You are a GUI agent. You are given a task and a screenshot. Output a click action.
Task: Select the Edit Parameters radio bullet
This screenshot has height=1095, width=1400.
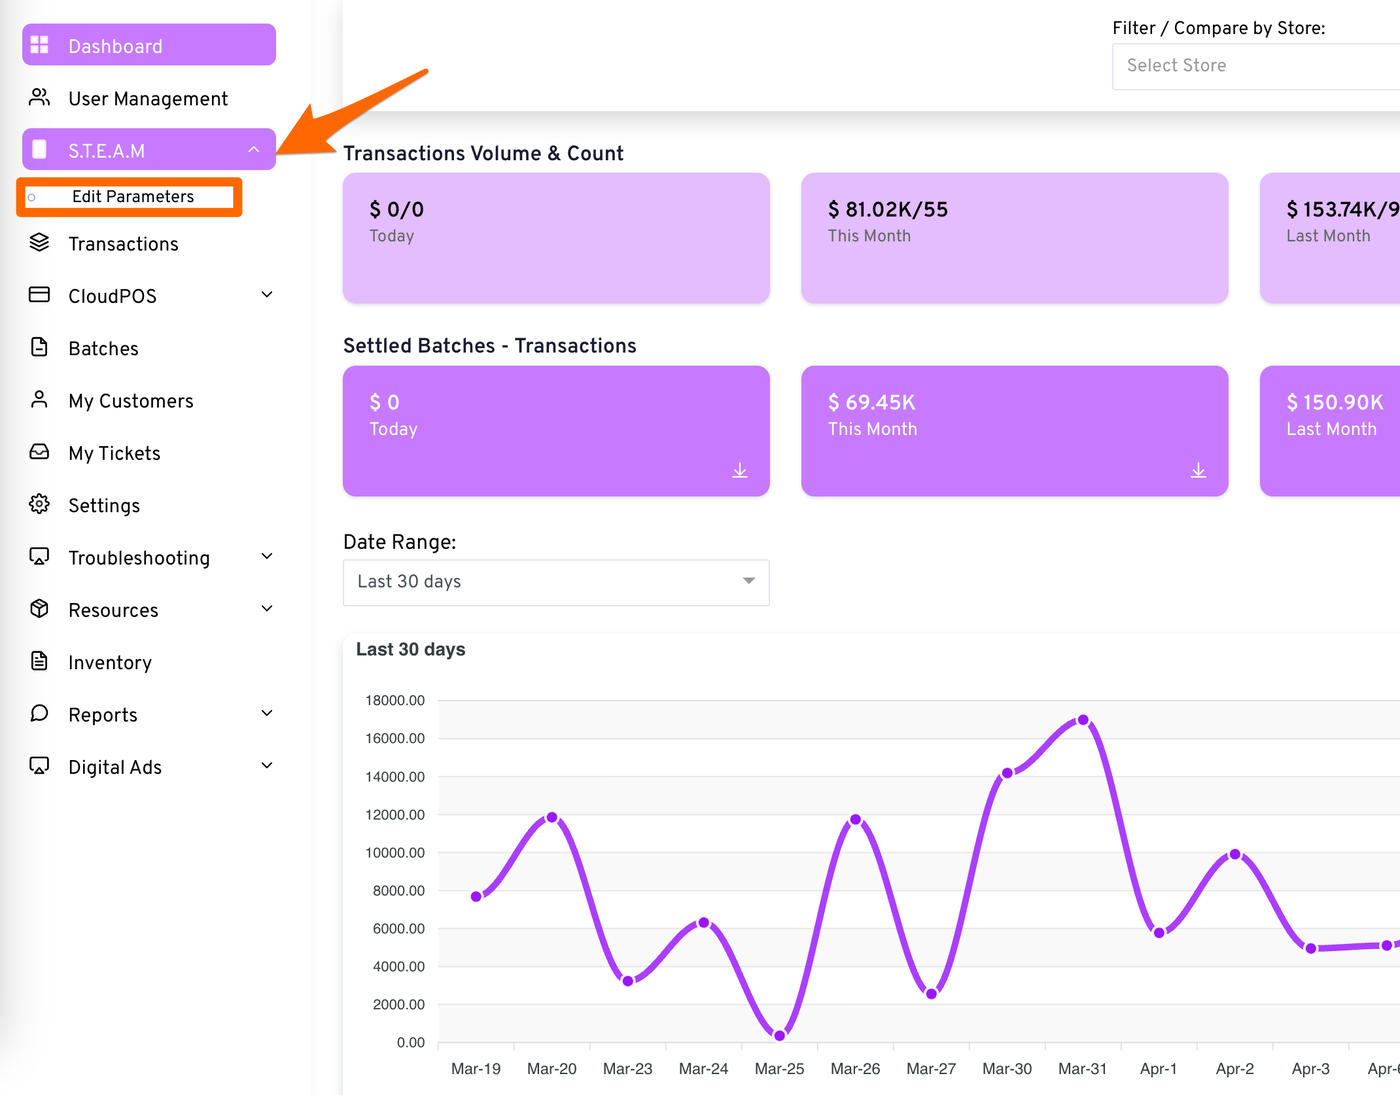click(32, 197)
